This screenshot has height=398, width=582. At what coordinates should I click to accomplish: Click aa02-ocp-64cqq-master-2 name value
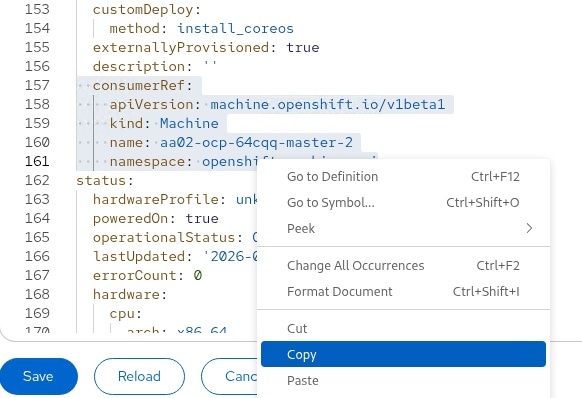[256, 142]
